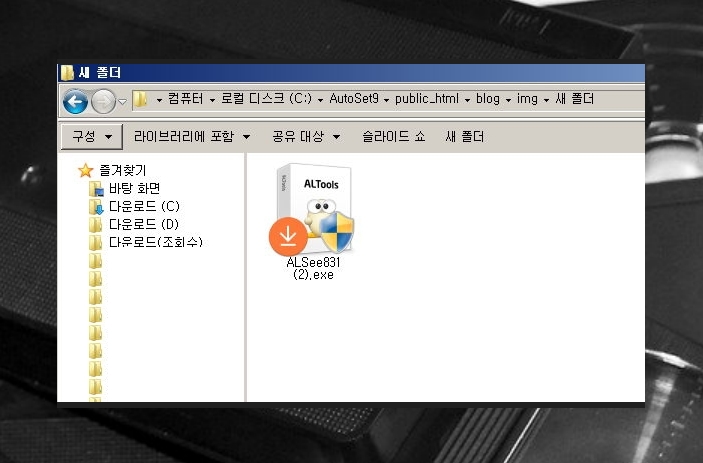Click 슬라이드 쇼 in the toolbar
The width and height of the screenshot is (703, 463).
[x=394, y=137]
